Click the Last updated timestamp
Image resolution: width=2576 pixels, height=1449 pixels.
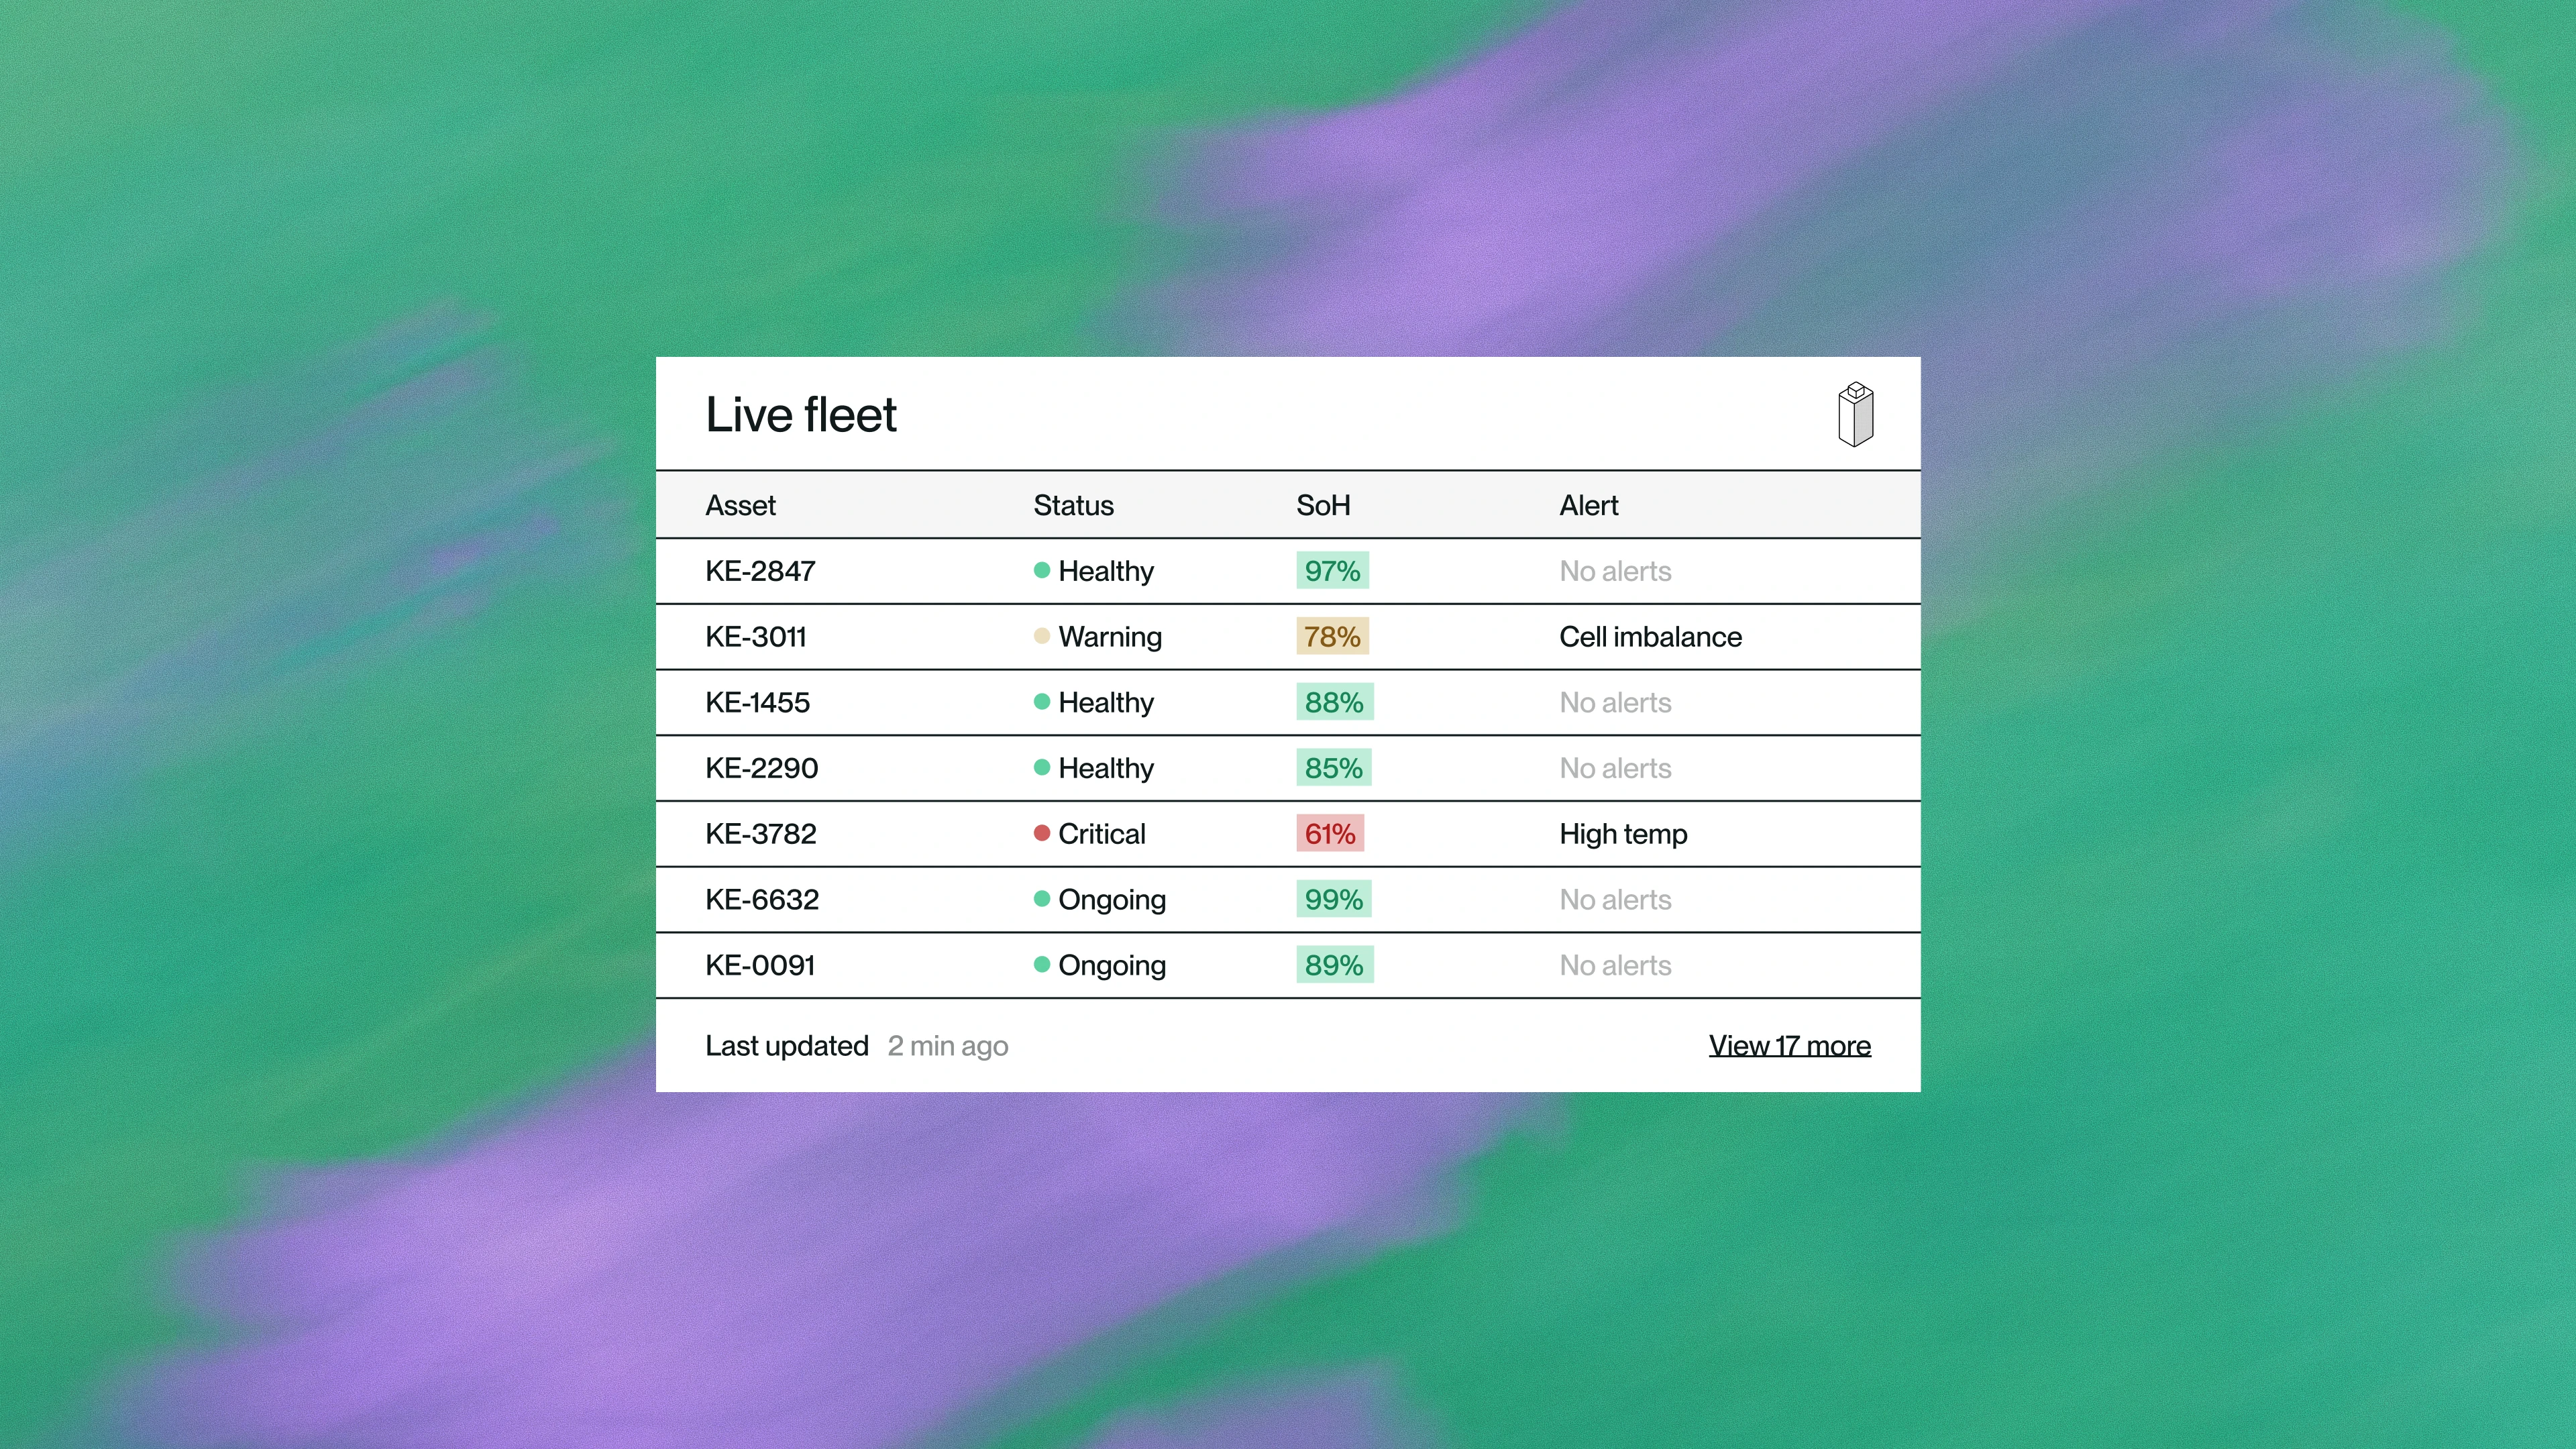click(947, 1045)
